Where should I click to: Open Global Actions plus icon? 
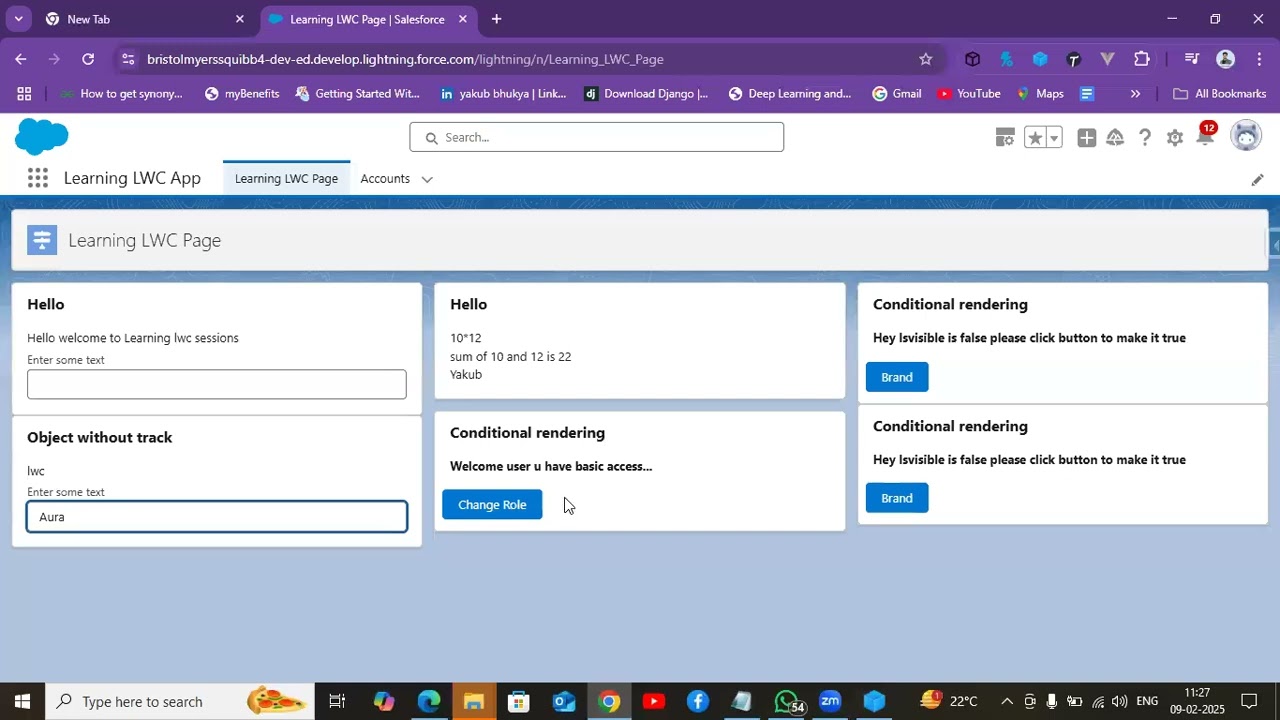pyautogui.click(x=1086, y=138)
